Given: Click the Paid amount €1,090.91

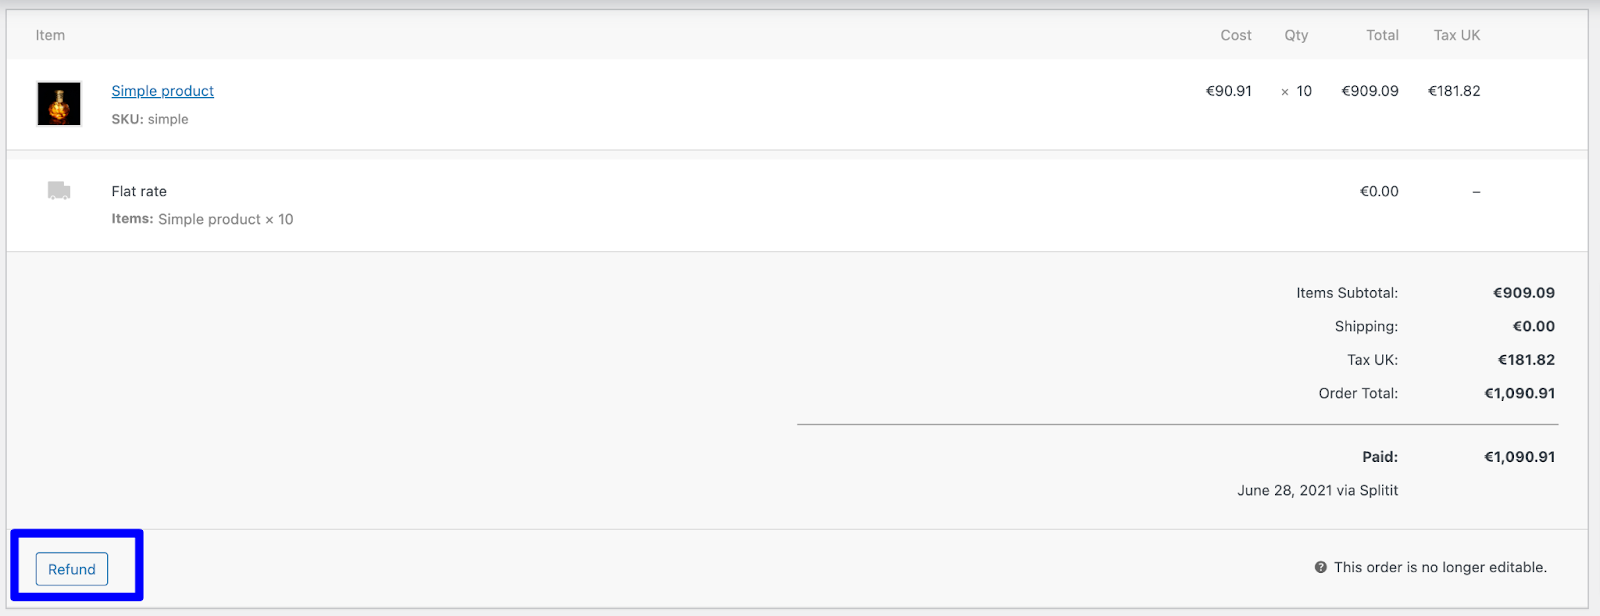Looking at the screenshot, I should click(x=1520, y=457).
